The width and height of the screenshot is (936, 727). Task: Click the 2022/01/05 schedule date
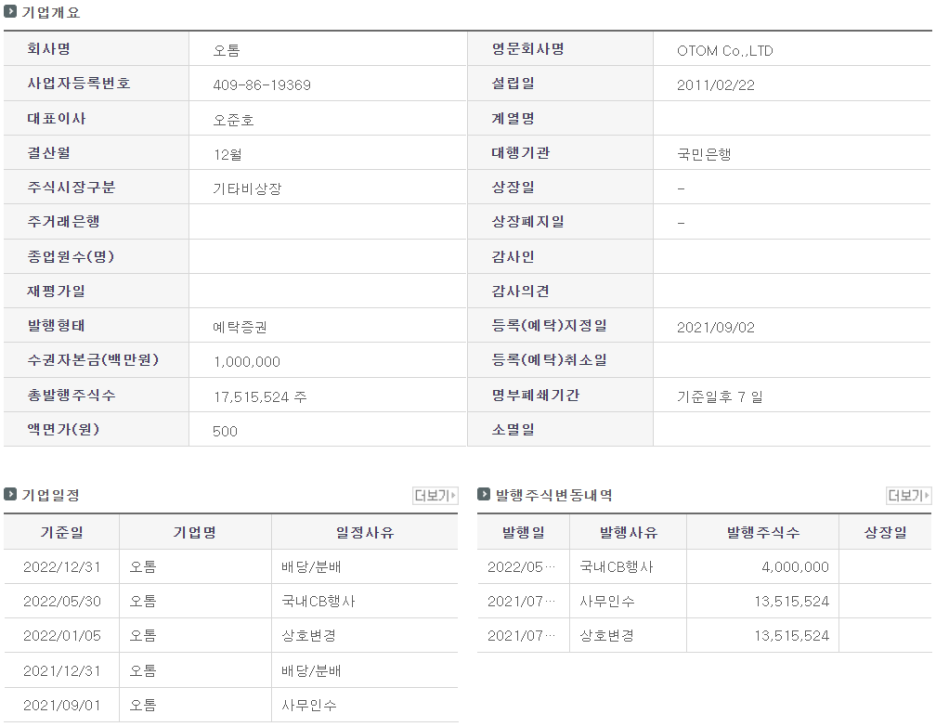(62, 636)
